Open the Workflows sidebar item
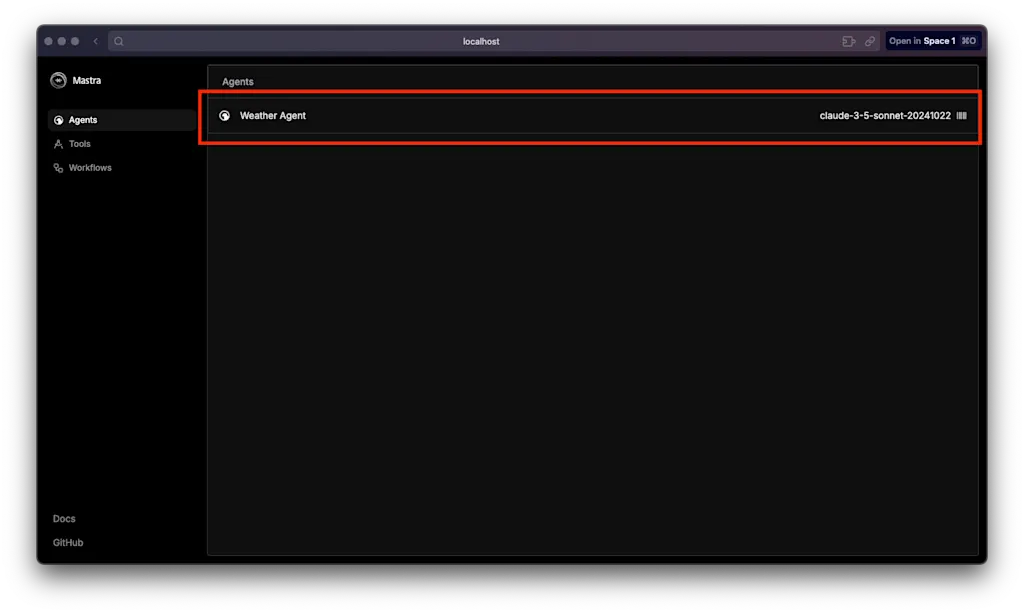The height and width of the screenshot is (613, 1024). (x=122, y=168)
